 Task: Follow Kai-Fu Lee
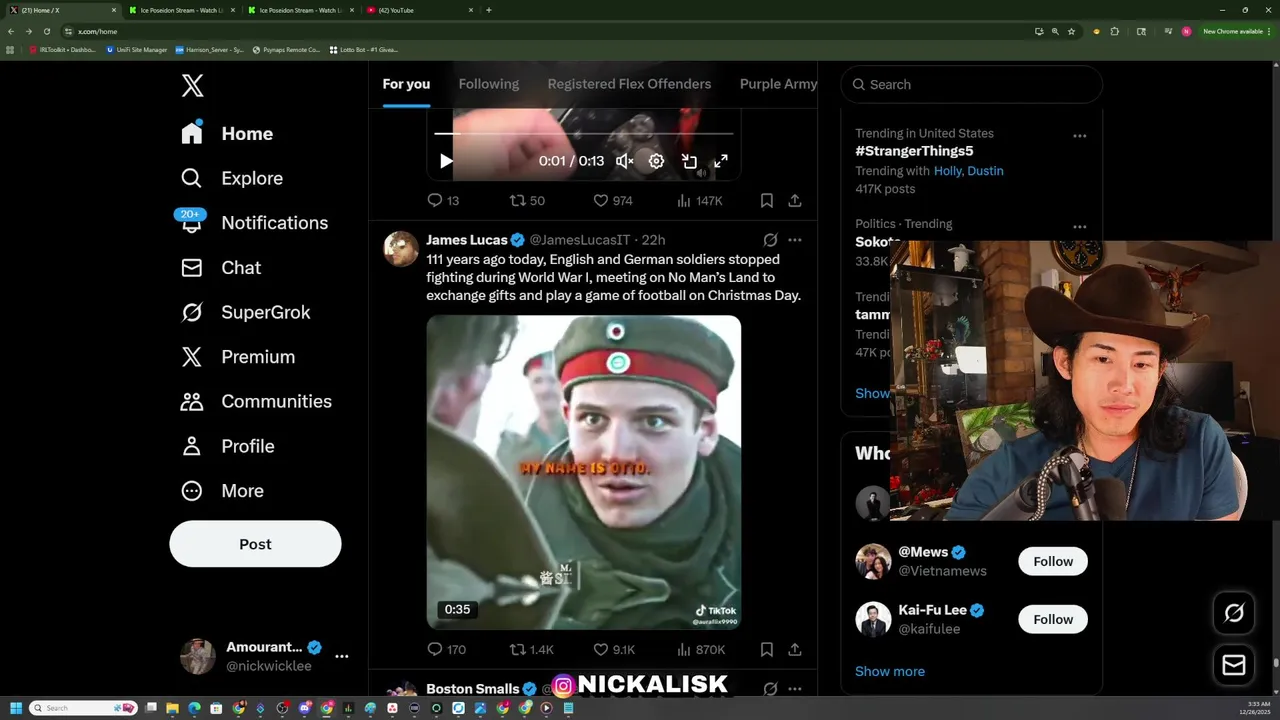[1053, 619]
